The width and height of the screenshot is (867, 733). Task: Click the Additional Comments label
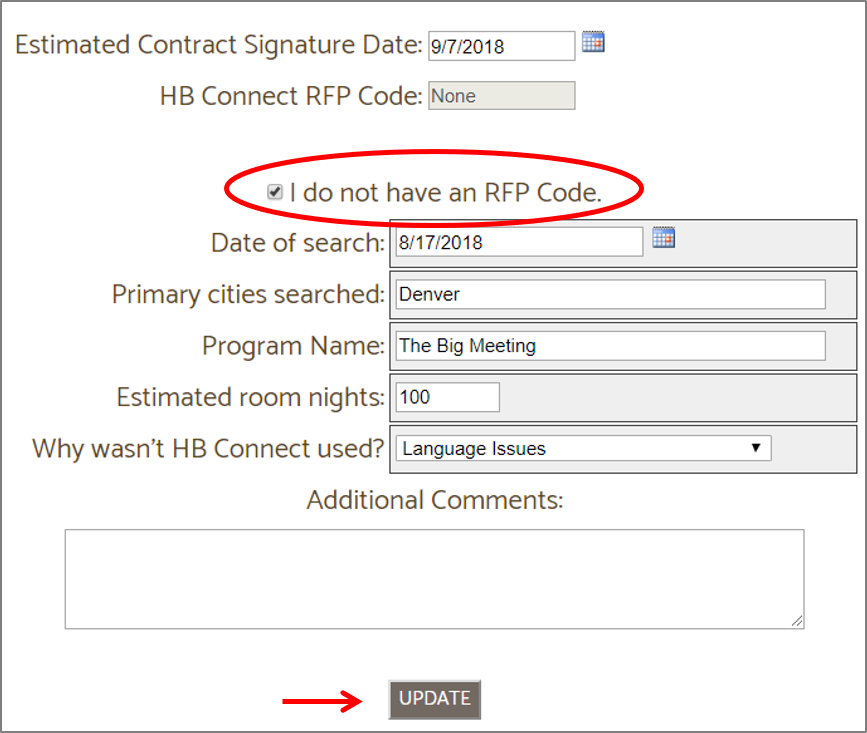tap(434, 499)
